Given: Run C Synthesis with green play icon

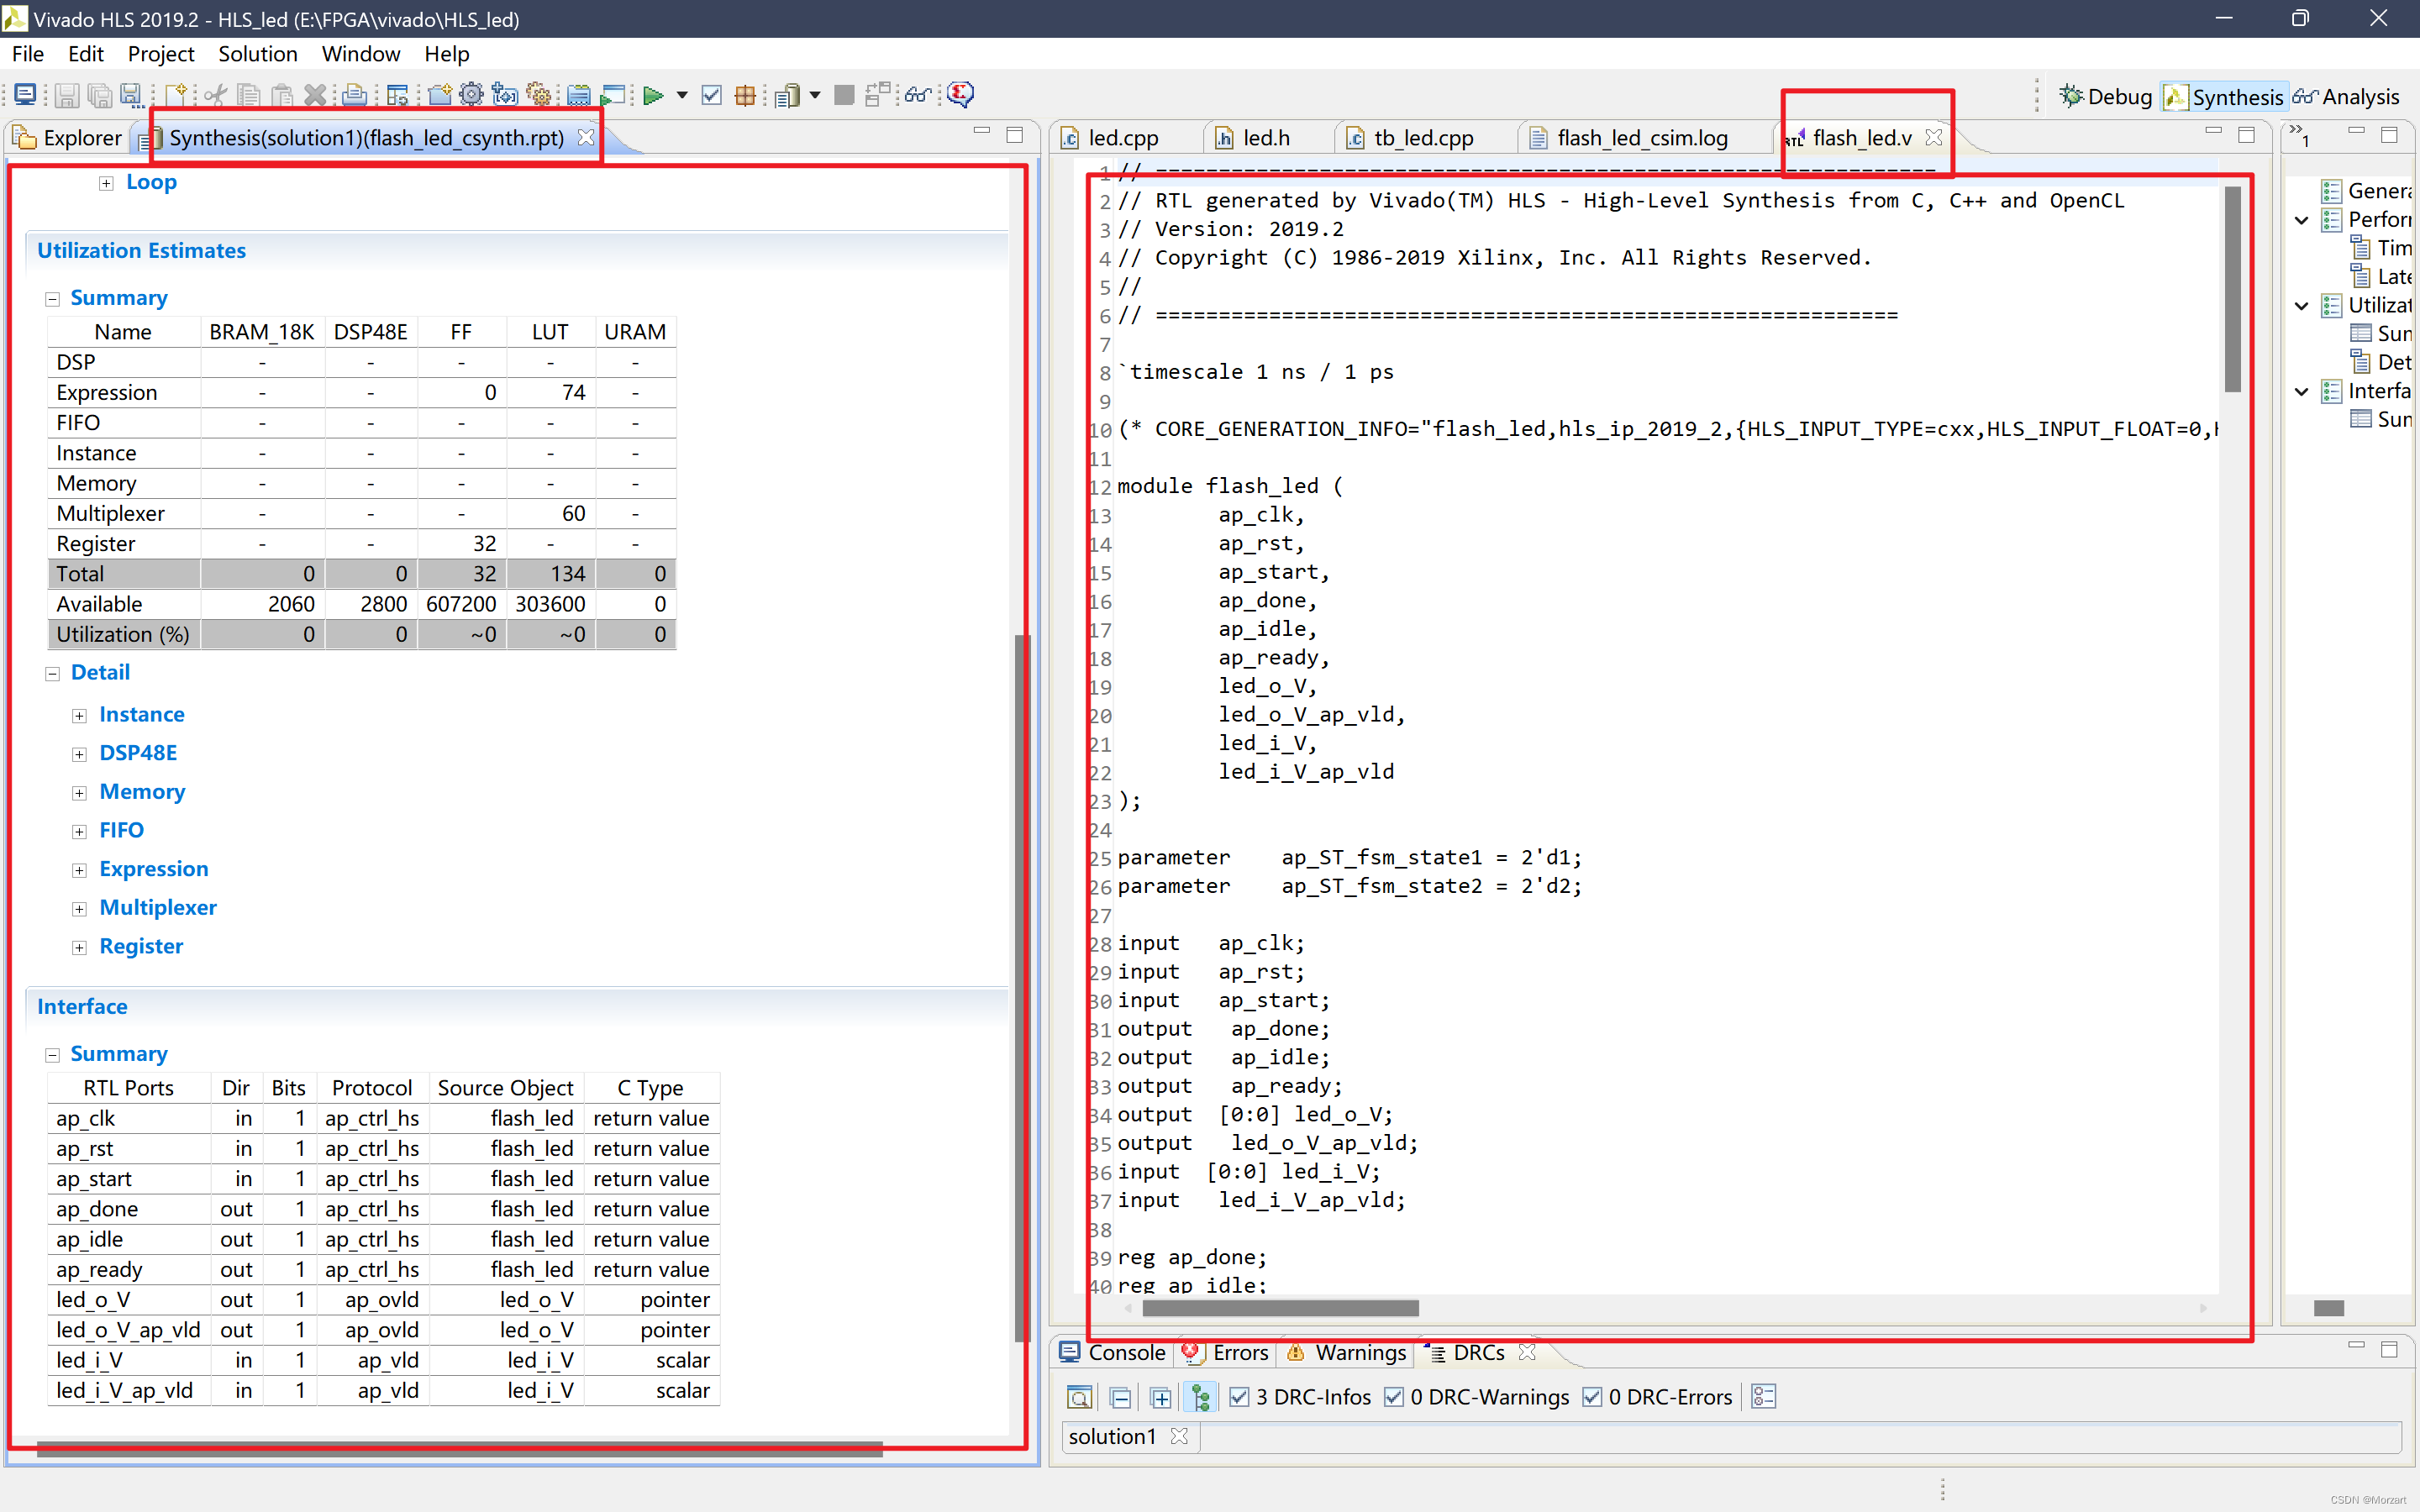Looking at the screenshot, I should tap(653, 95).
